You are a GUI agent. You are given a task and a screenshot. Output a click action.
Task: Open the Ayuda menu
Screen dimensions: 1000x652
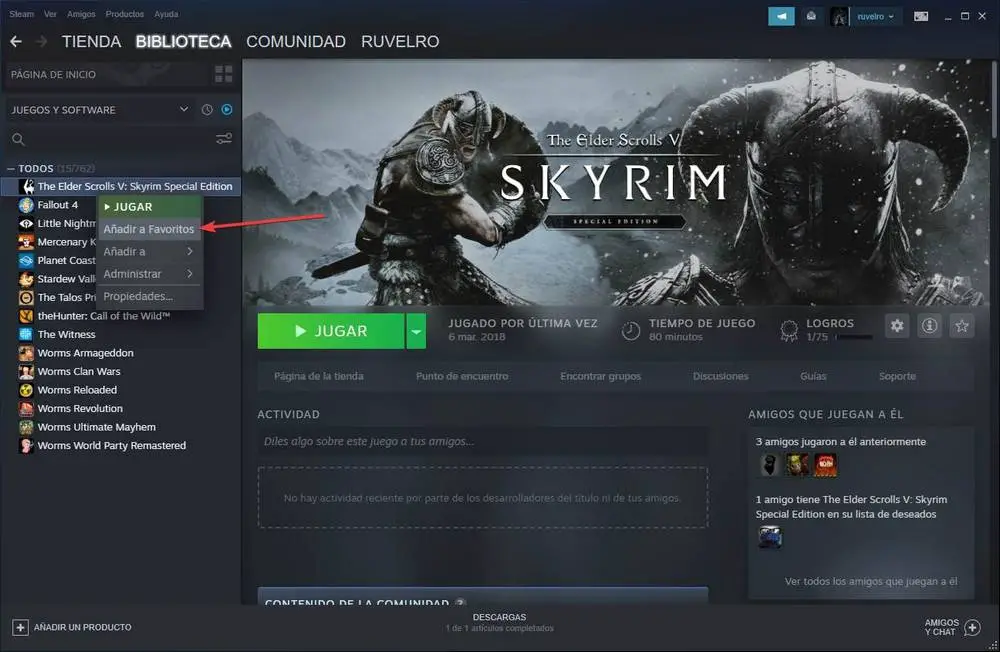pos(166,14)
